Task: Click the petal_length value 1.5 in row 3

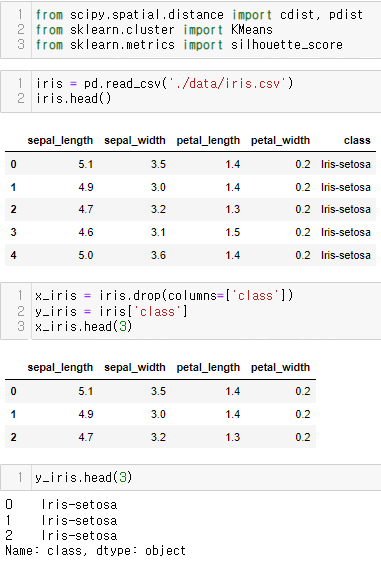Action: point(232,232)
